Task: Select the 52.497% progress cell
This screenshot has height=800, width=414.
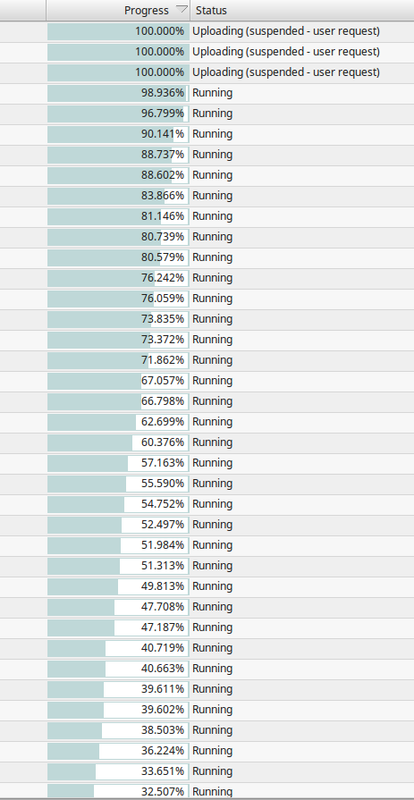Action: coord(118,524)
